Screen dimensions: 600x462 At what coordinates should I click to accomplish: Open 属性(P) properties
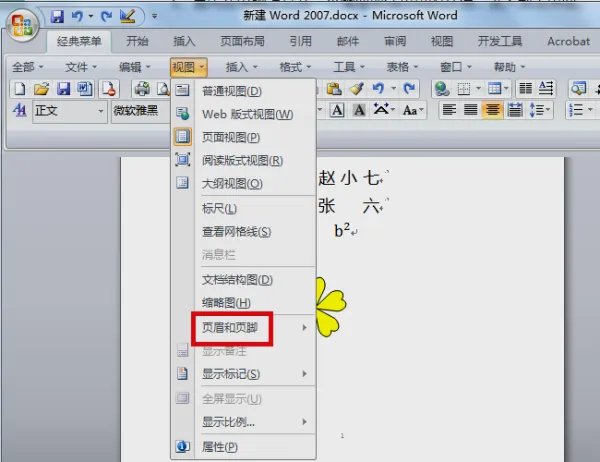tap(244, 447)
